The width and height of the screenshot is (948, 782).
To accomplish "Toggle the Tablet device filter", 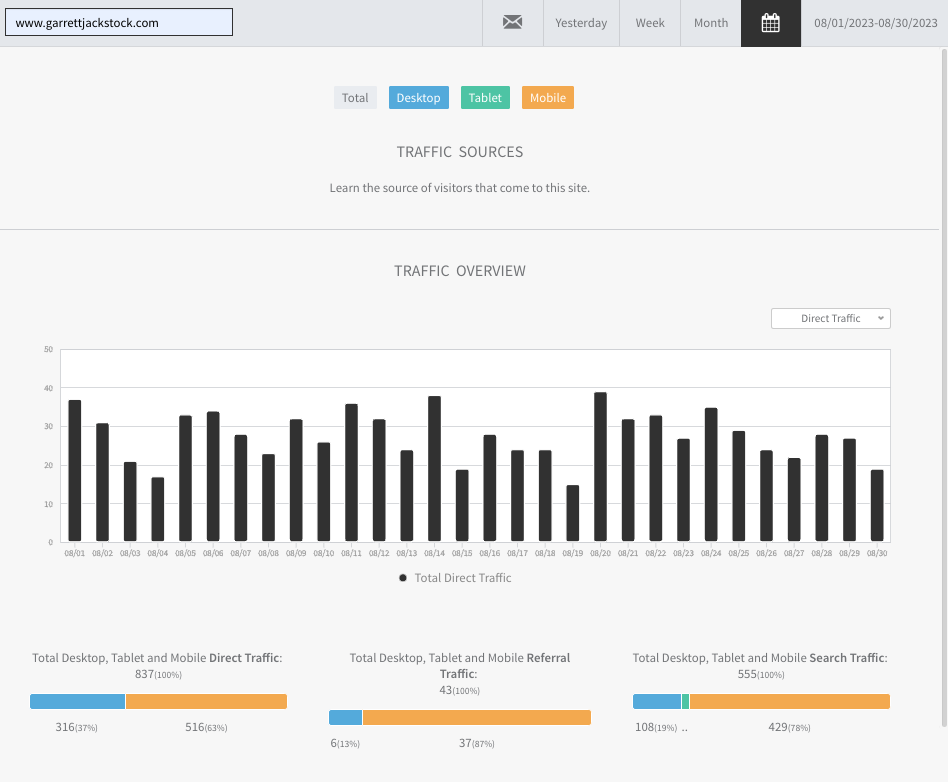I will (x=485, y=97).
